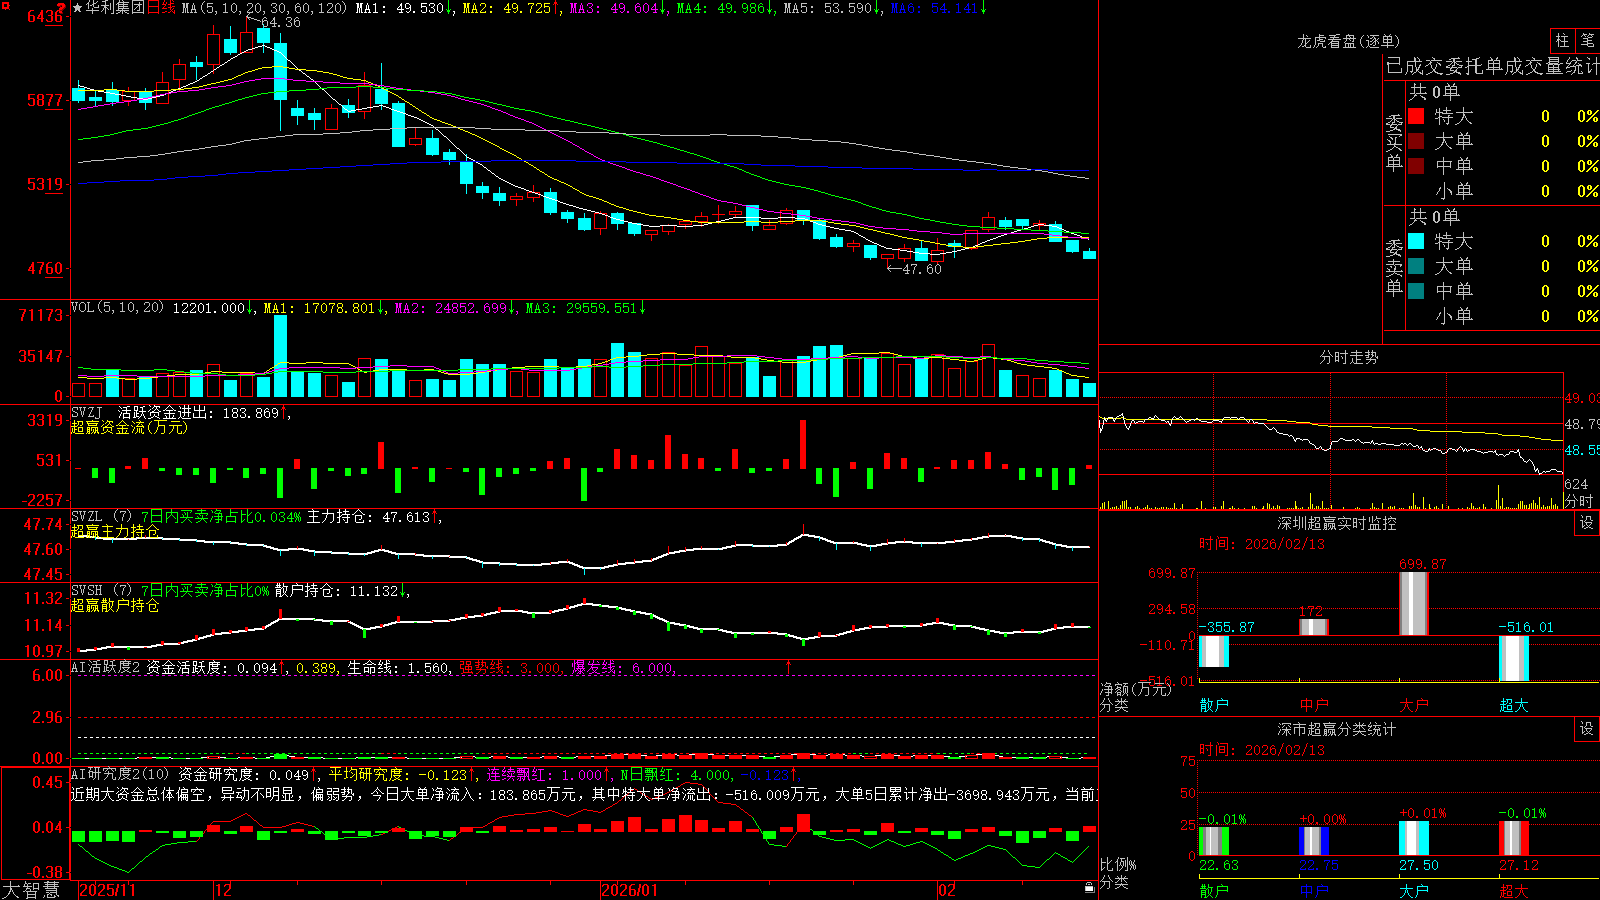Image resolution: width=1600 pixels, height=900 pixels.
Task: Click the cyan 特大 sell order square
Action: coord(1416,241)
